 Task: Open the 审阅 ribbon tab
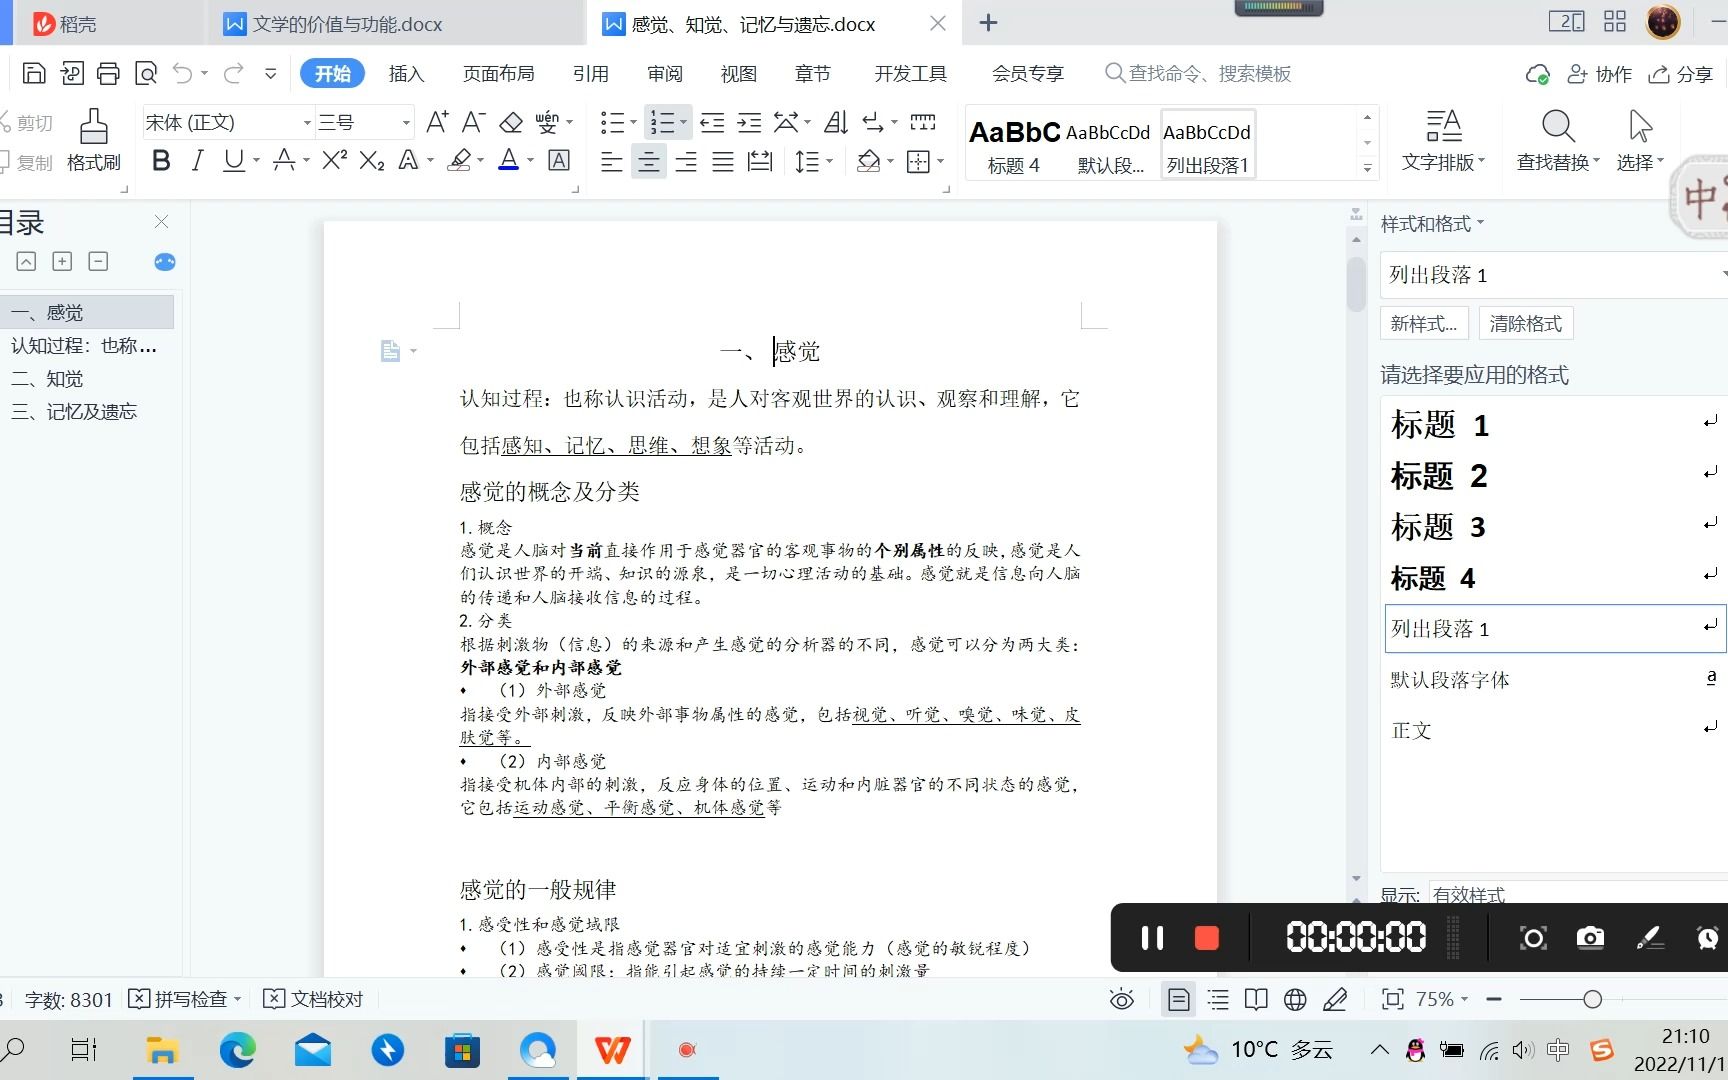pos(664,74)
